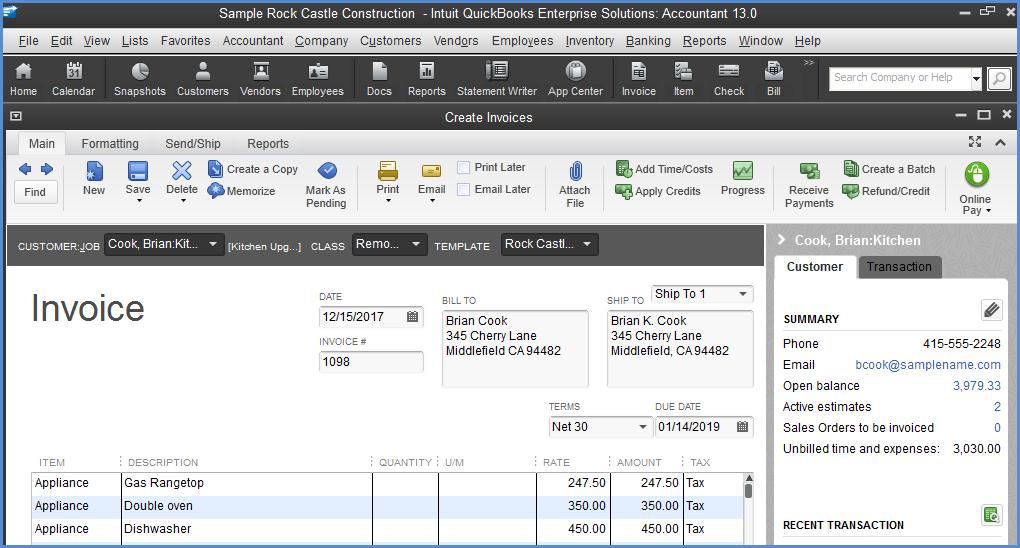Viewport: 1020px width, 548px height.
Task: Mark the invoice As Pending
Action: click(x=326, y=185)
